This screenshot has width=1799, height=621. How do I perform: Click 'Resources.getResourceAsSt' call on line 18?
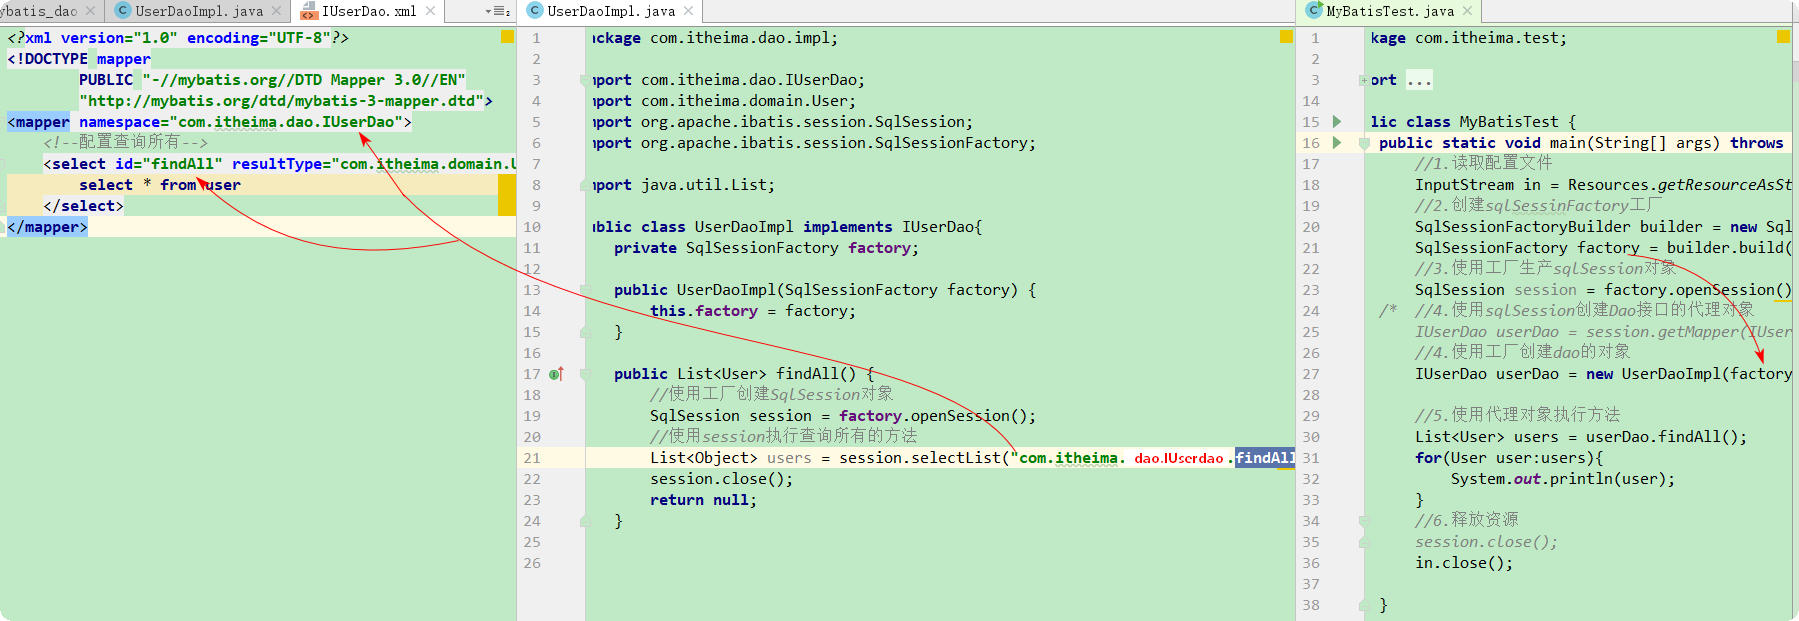click(x=1680, y=185)
